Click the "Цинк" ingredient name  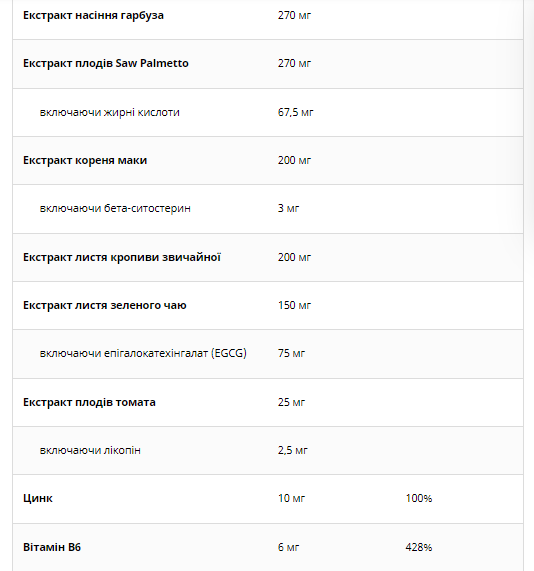[x=38, y=498]
